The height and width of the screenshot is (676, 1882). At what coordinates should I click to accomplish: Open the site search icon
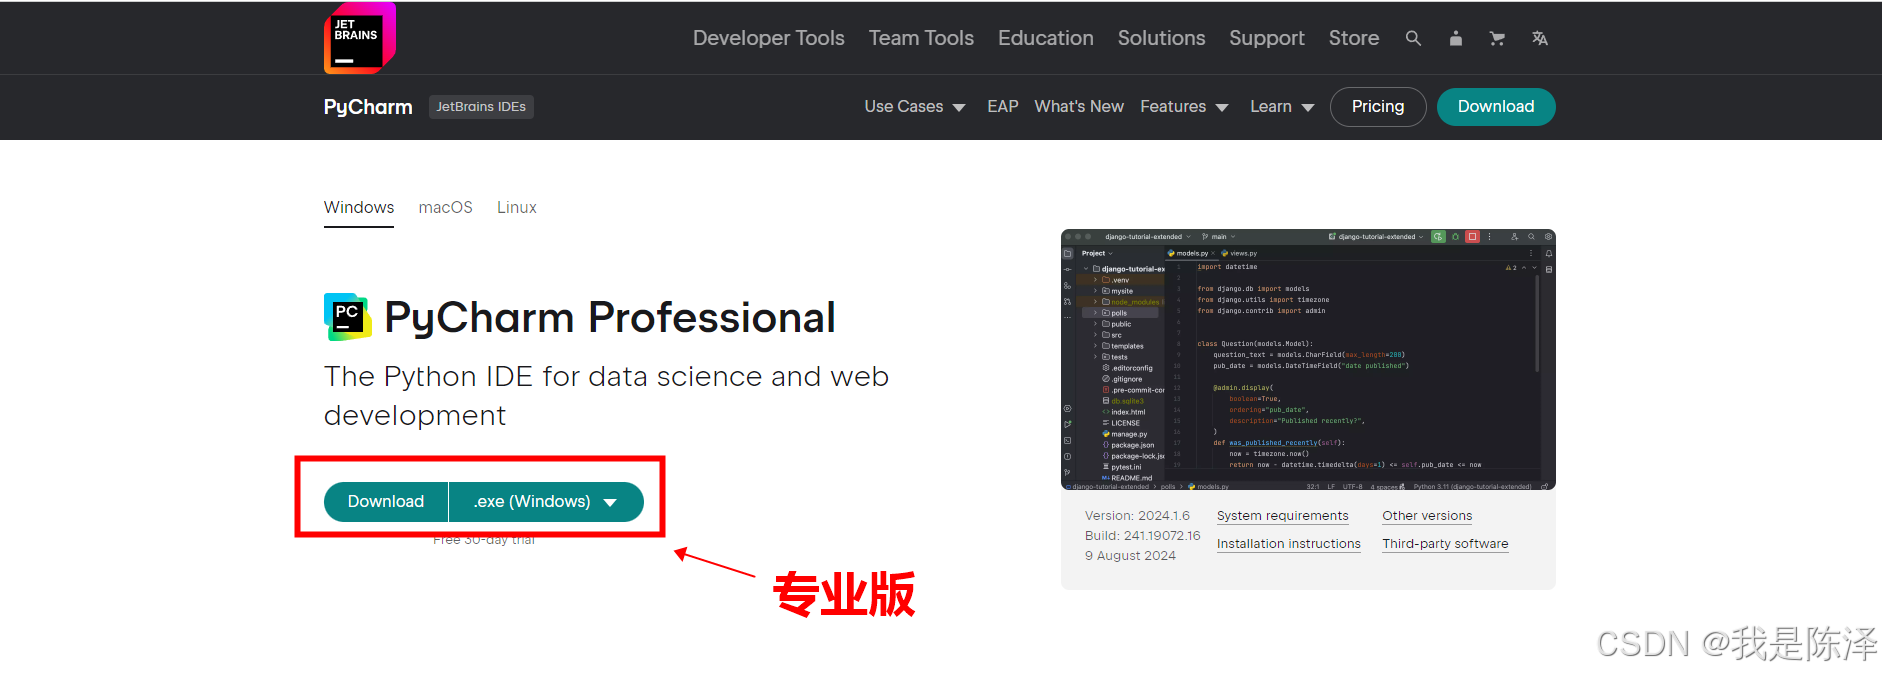pyautogui.click(x=1413, y=38)
